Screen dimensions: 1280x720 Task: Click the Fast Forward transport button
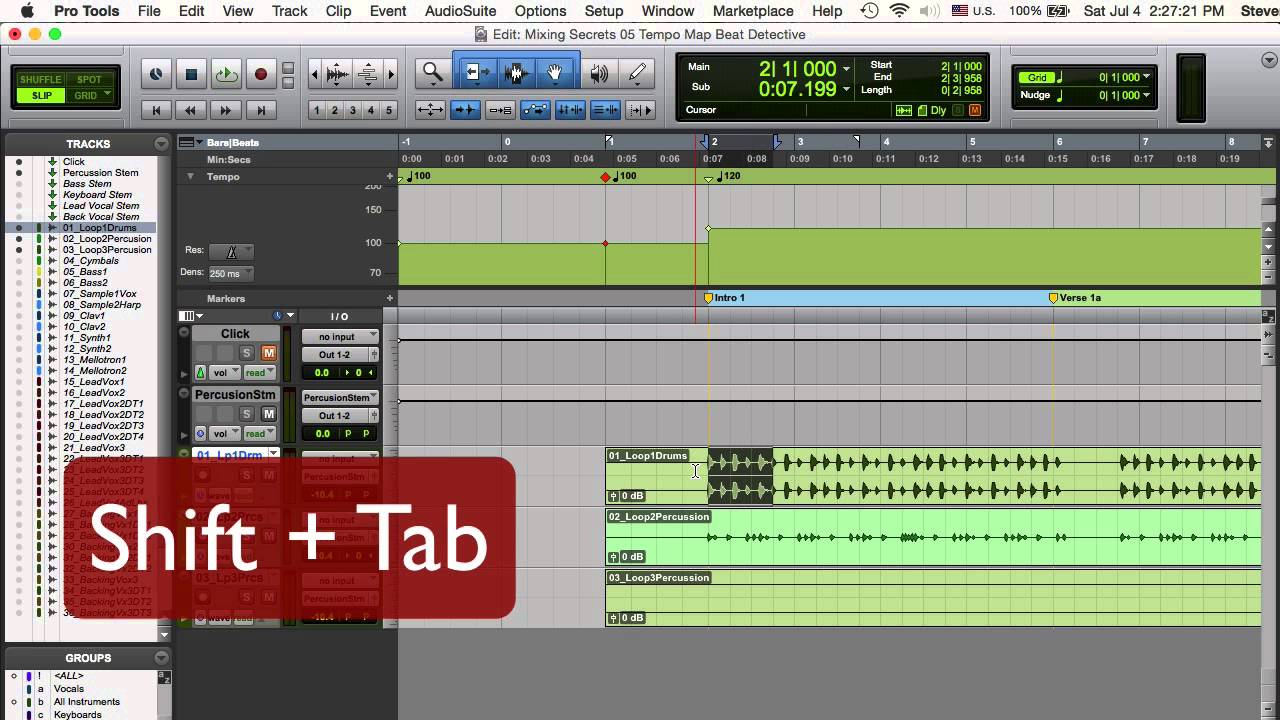226,110
